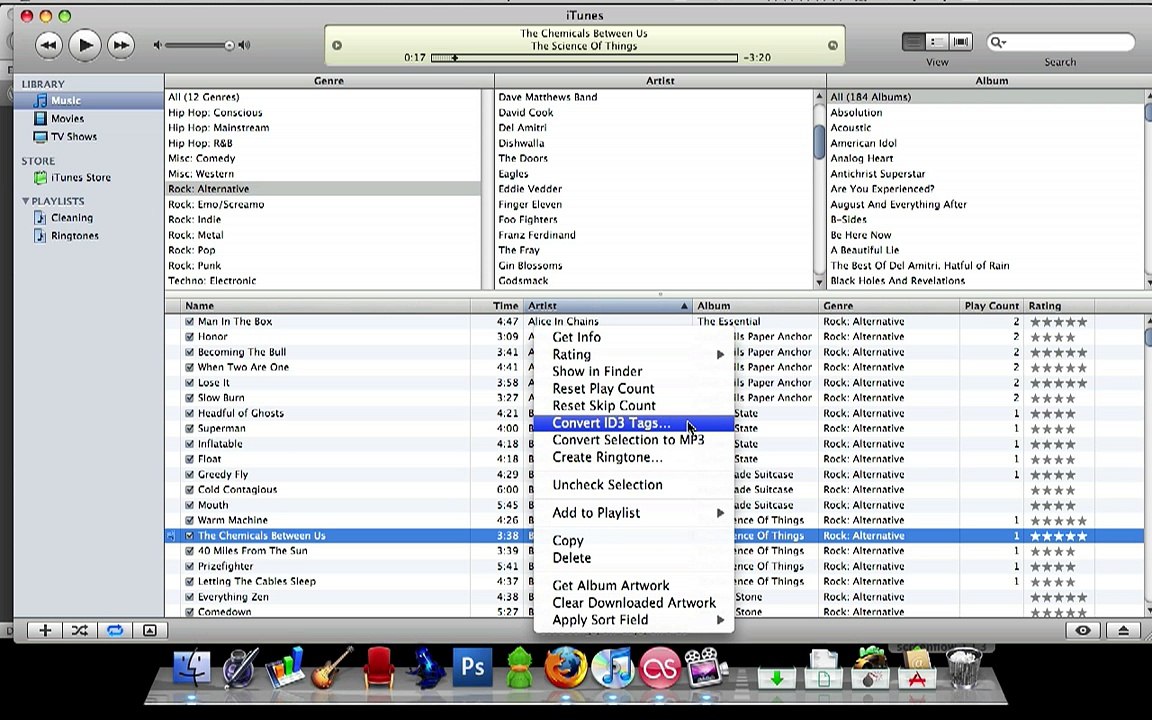Uncheck the Becoming The Bull checkbox
The width and height of the screenshot is (1152, 720).
[x=190, y=352]
